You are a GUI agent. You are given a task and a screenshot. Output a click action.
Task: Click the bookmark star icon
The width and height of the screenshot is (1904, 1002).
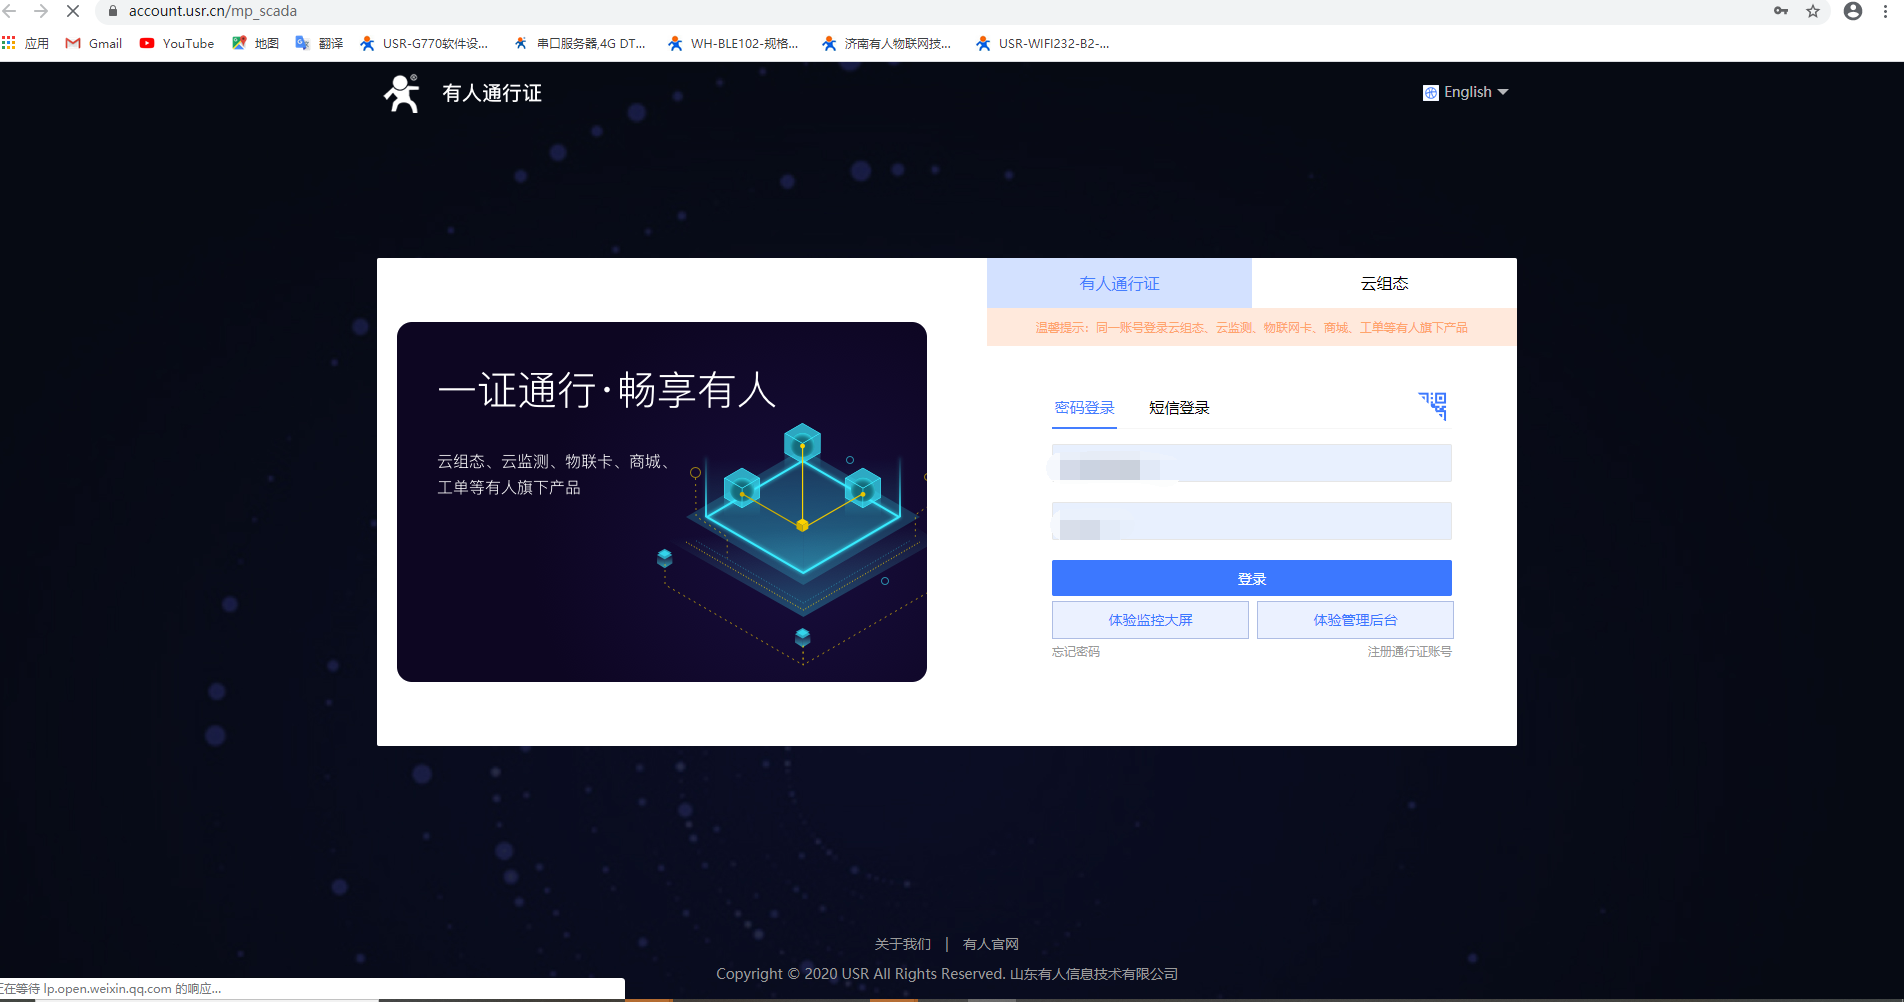1813,11
